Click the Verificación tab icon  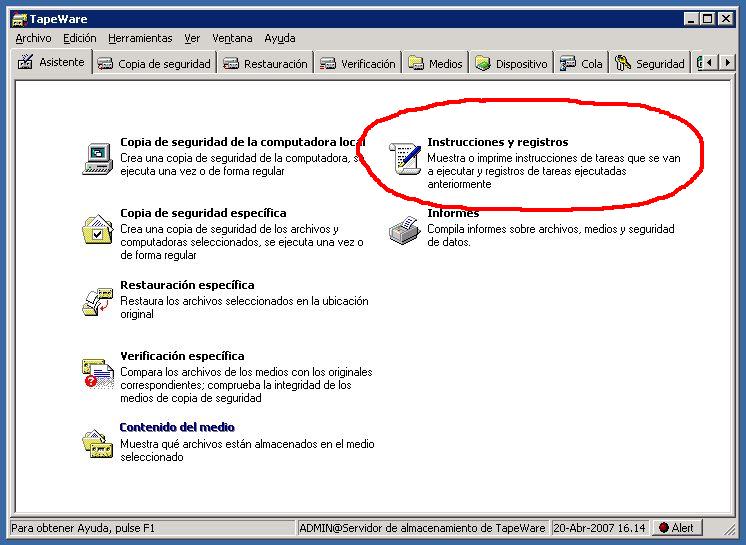tap(328, 63)
